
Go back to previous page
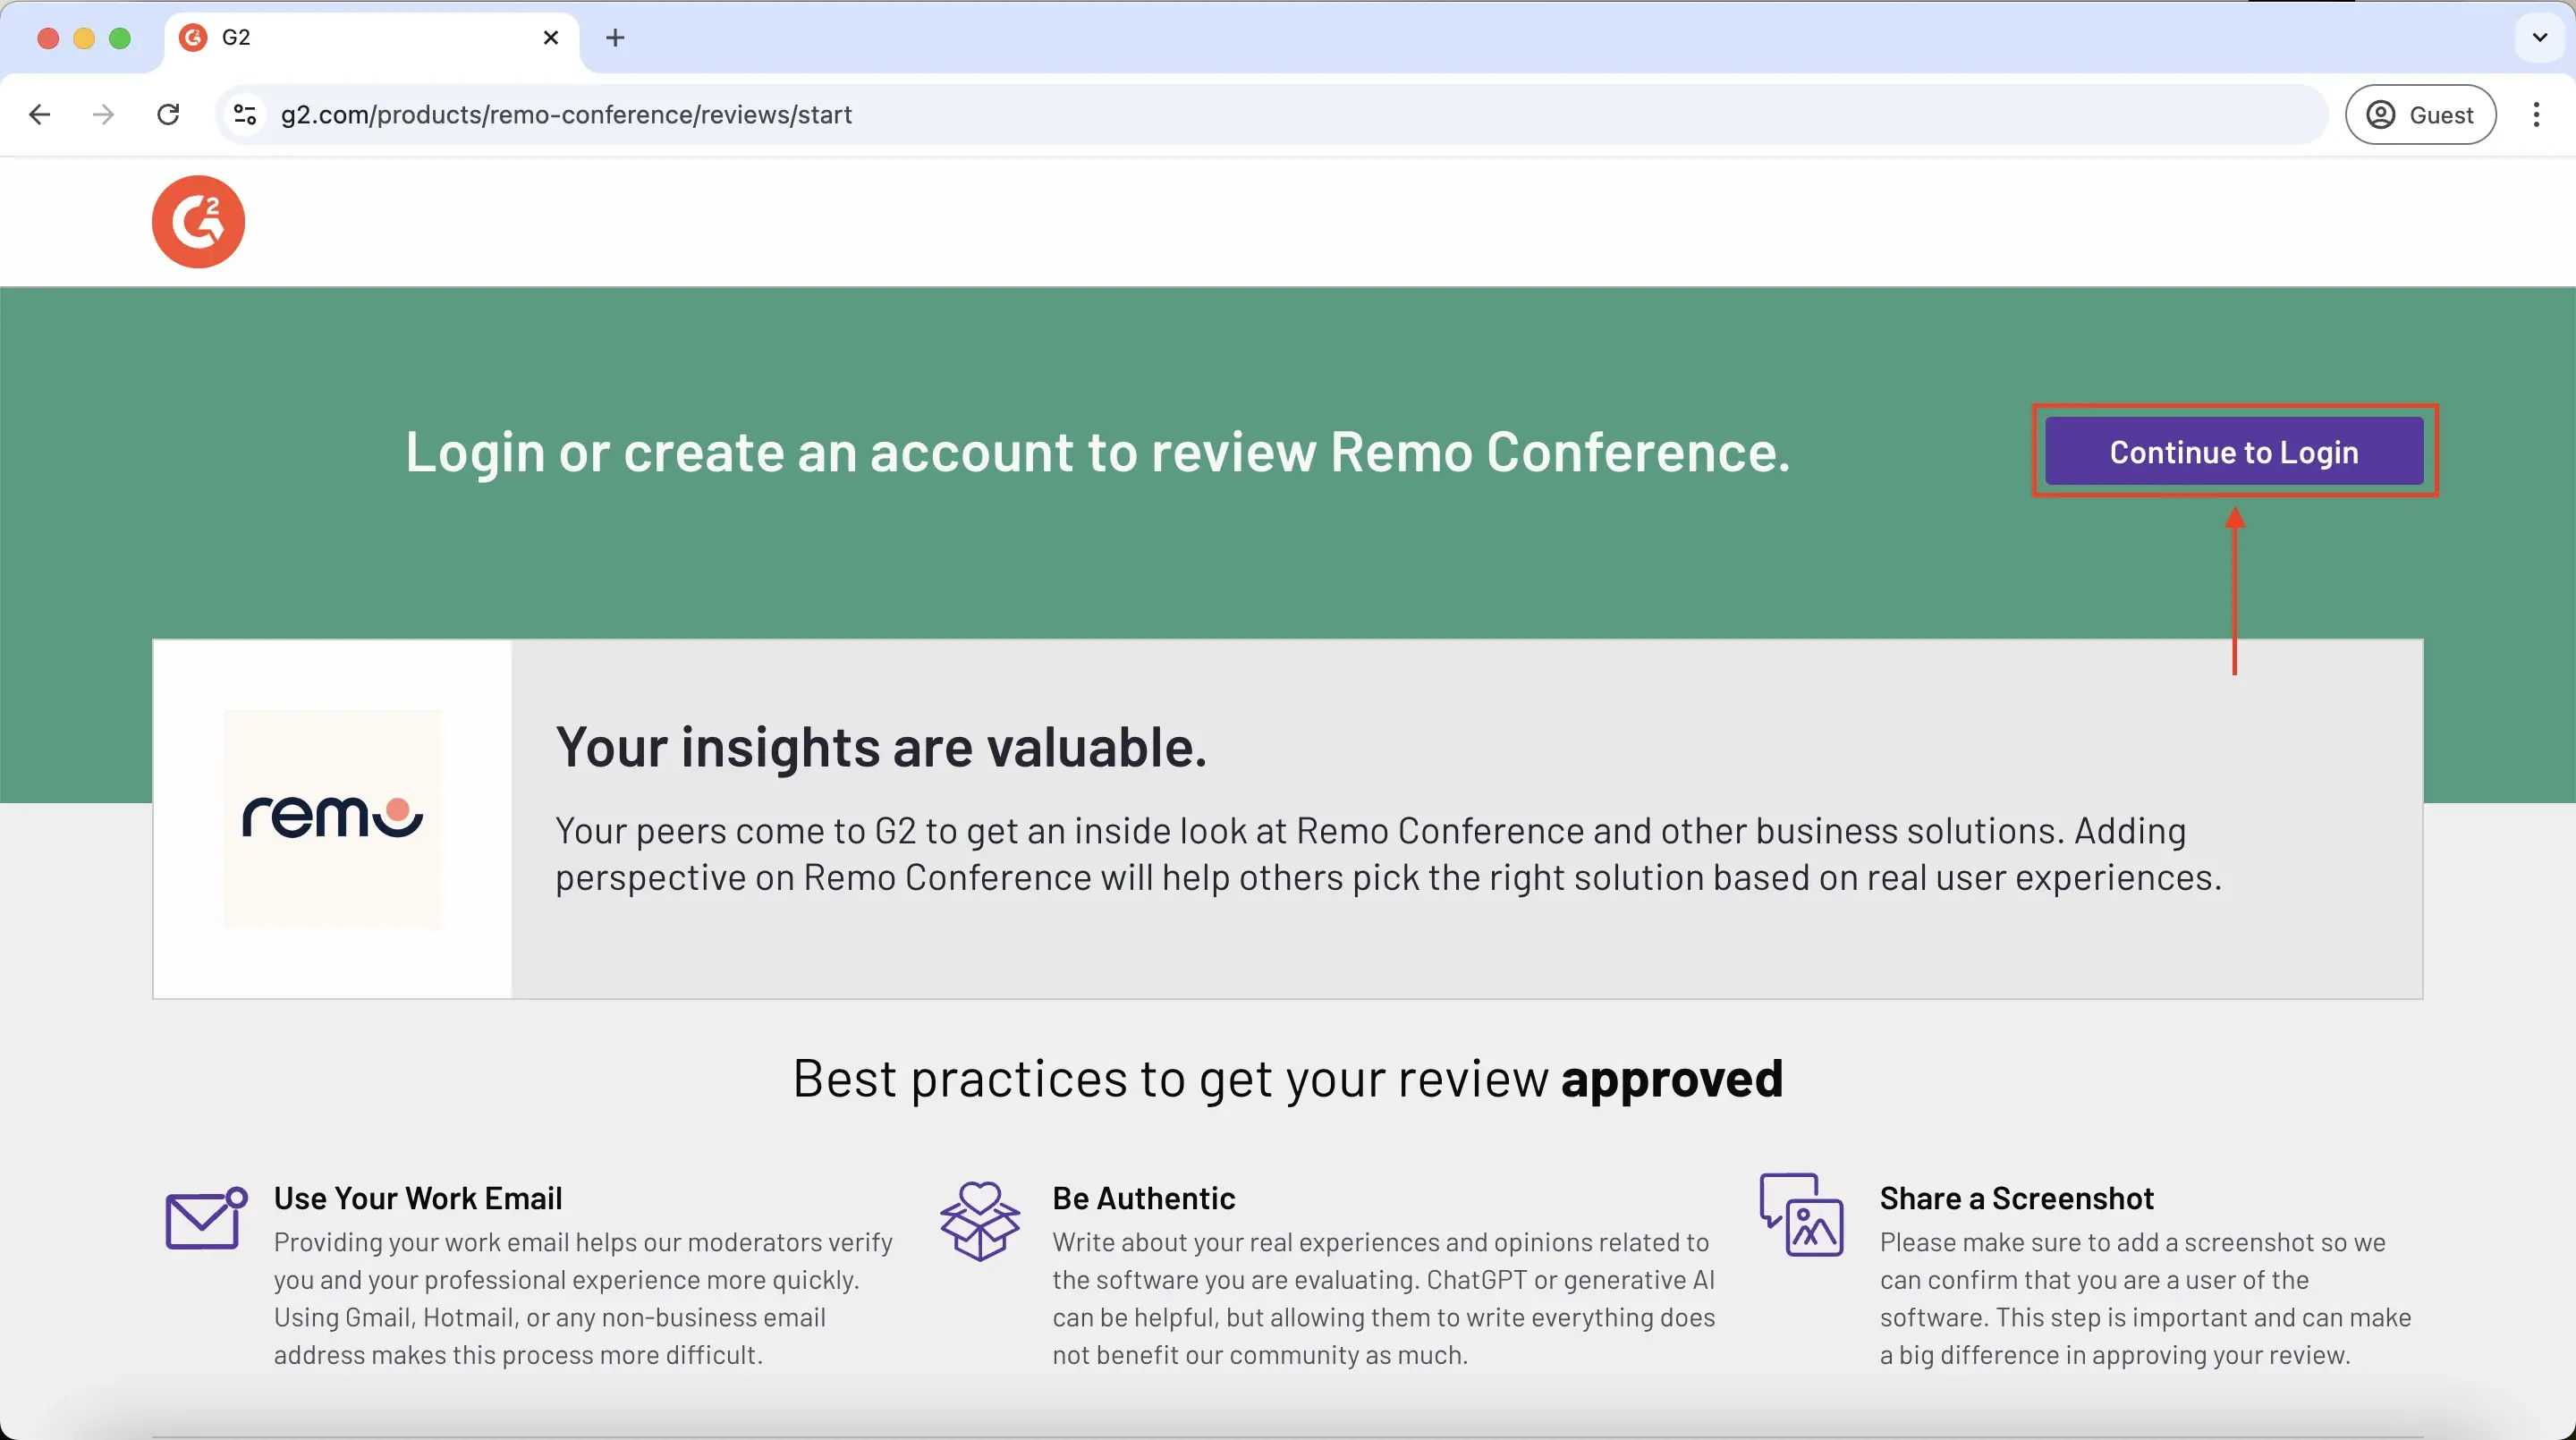pos(40,115)
